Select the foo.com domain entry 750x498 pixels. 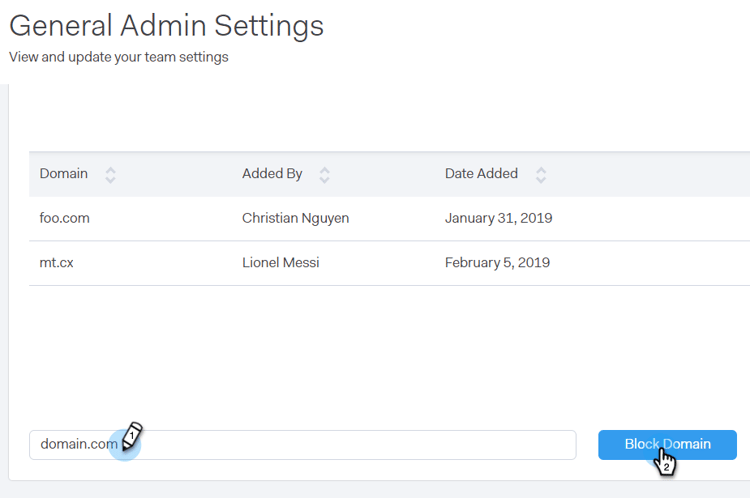tap(65, 218)
